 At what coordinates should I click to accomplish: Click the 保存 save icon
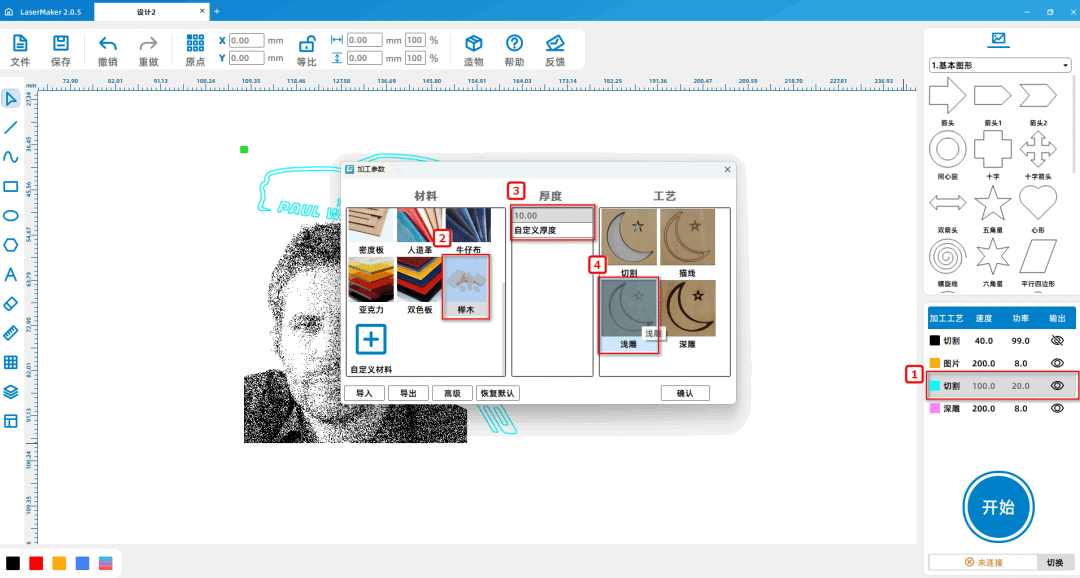point(60,44)
